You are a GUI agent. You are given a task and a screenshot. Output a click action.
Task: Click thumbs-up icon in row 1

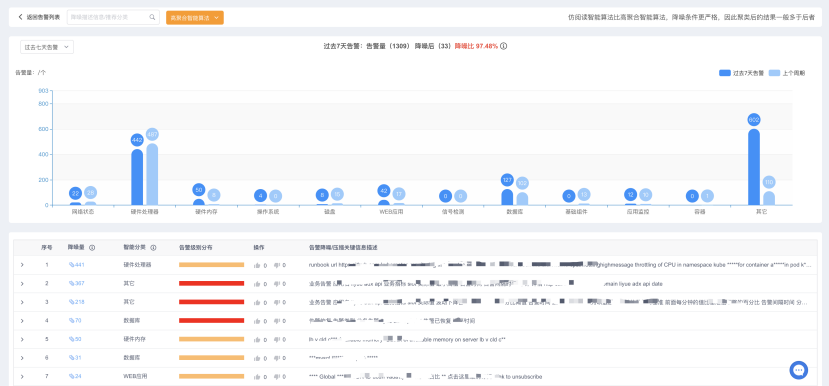(x=257, y=265)
